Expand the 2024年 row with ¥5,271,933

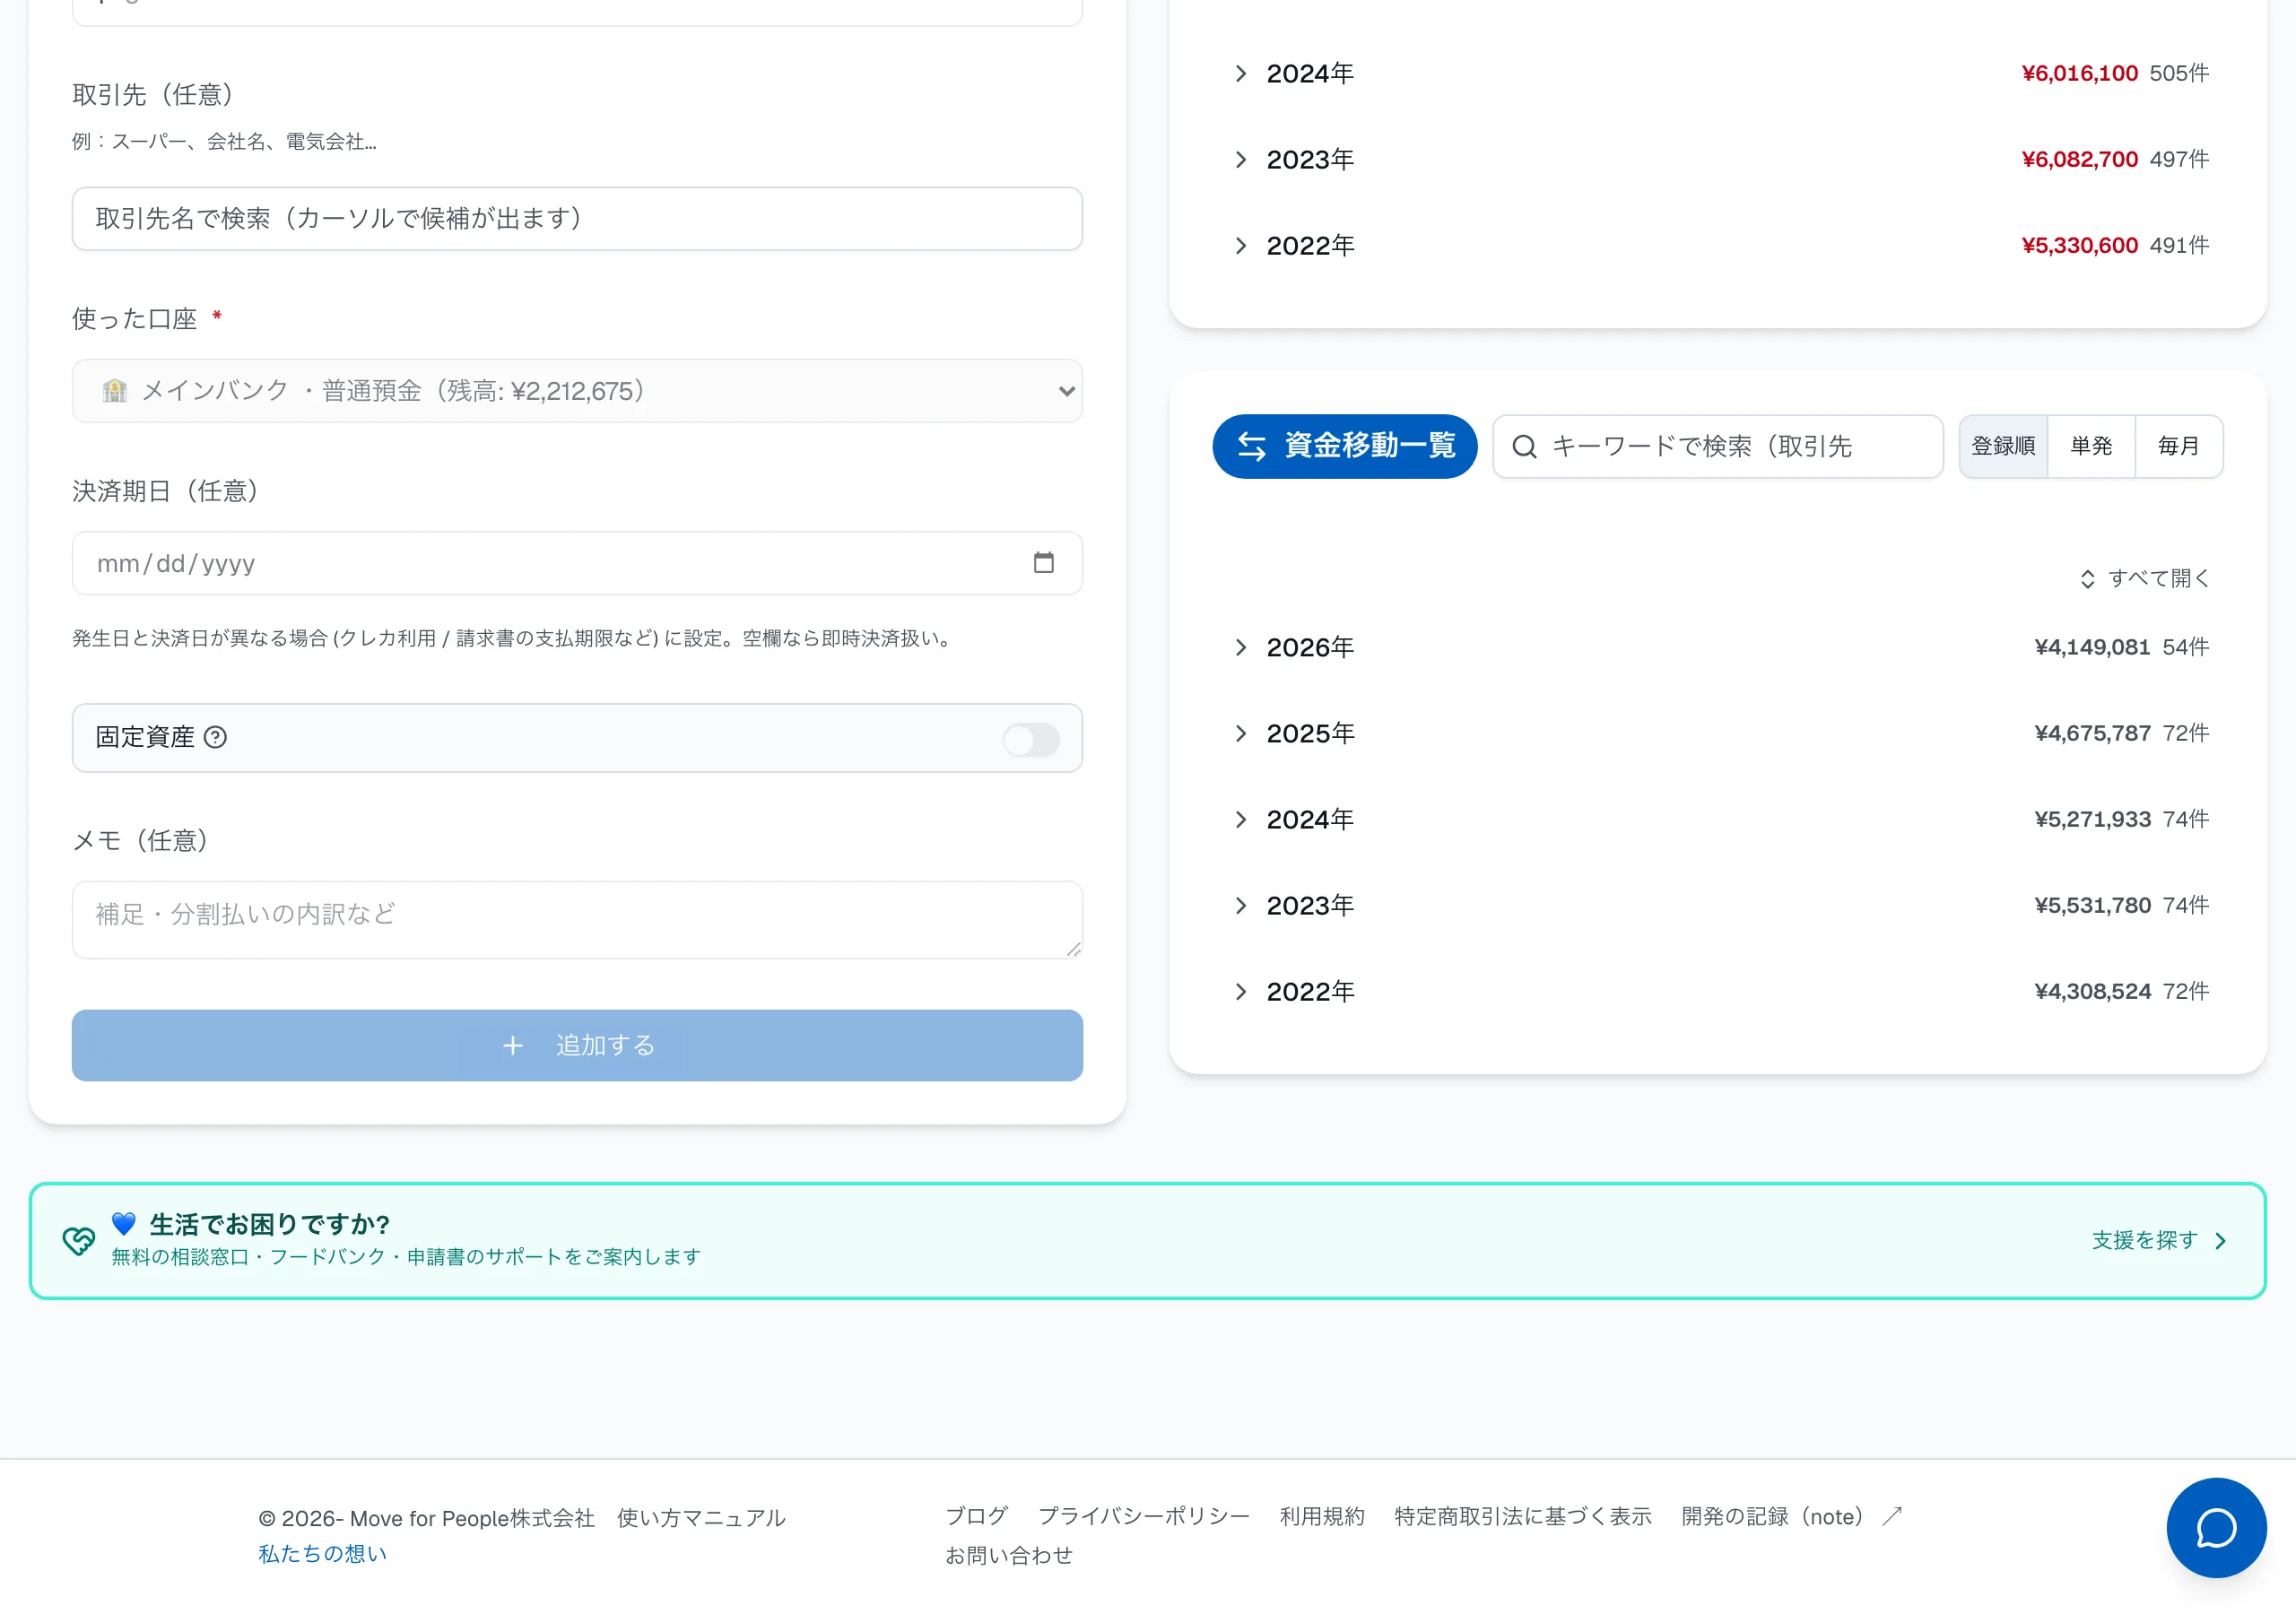(x=1719, y=820)
